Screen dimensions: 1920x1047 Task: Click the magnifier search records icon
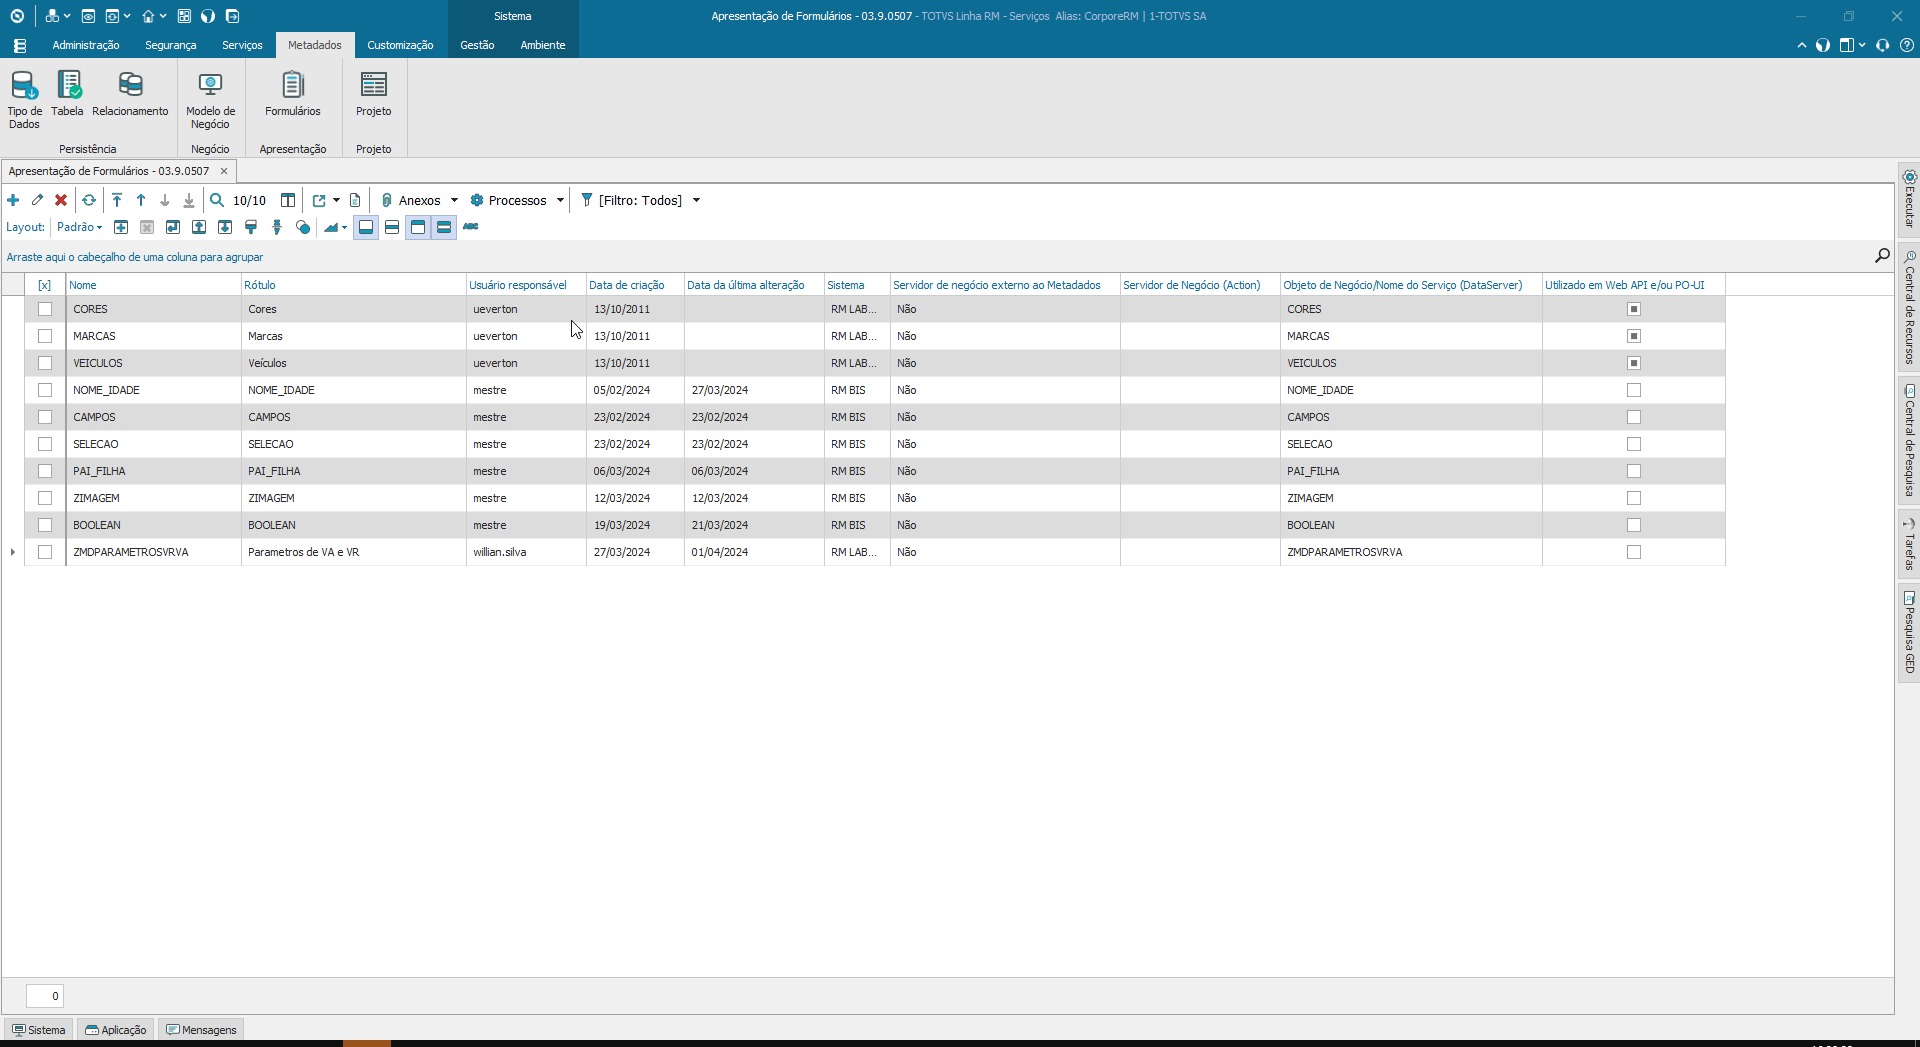[217, 200]
